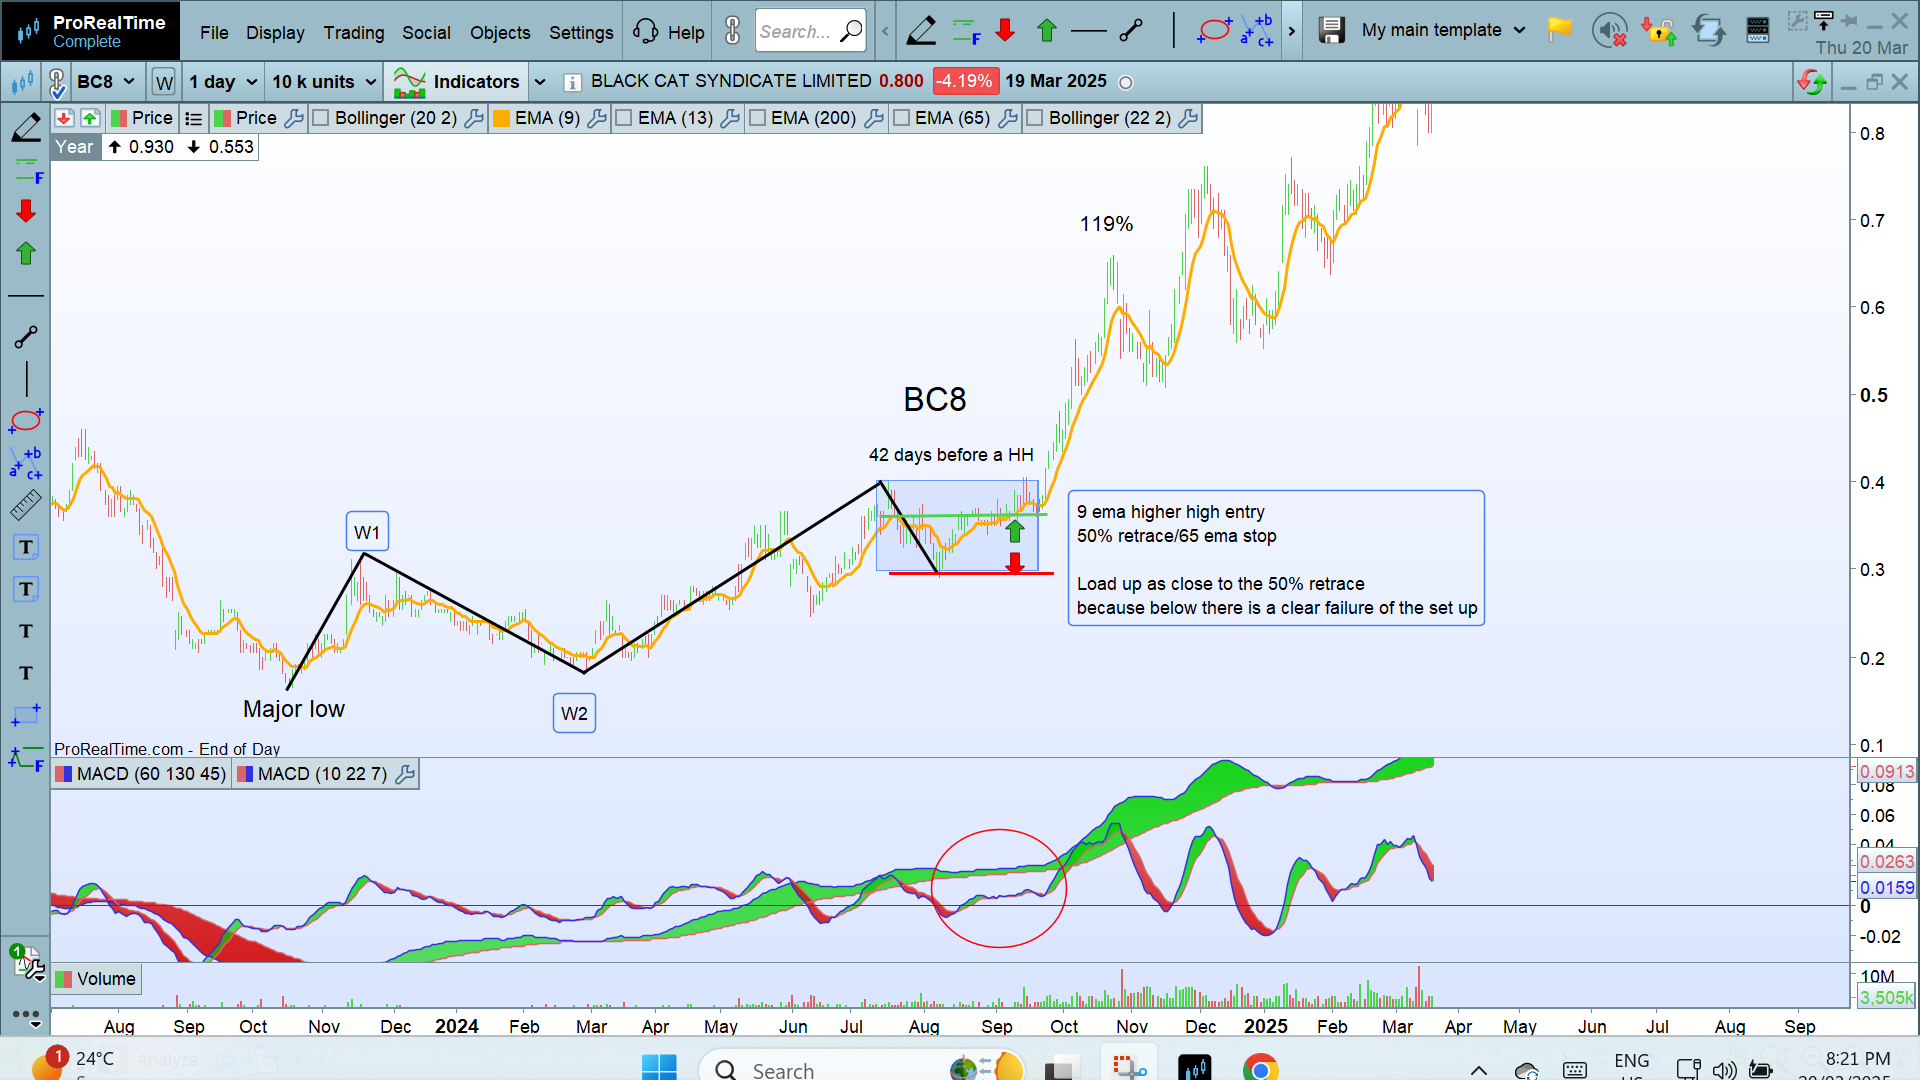1920x1080 pixels.
Task: Click the list icon between the Price labels
Action: 194,118
